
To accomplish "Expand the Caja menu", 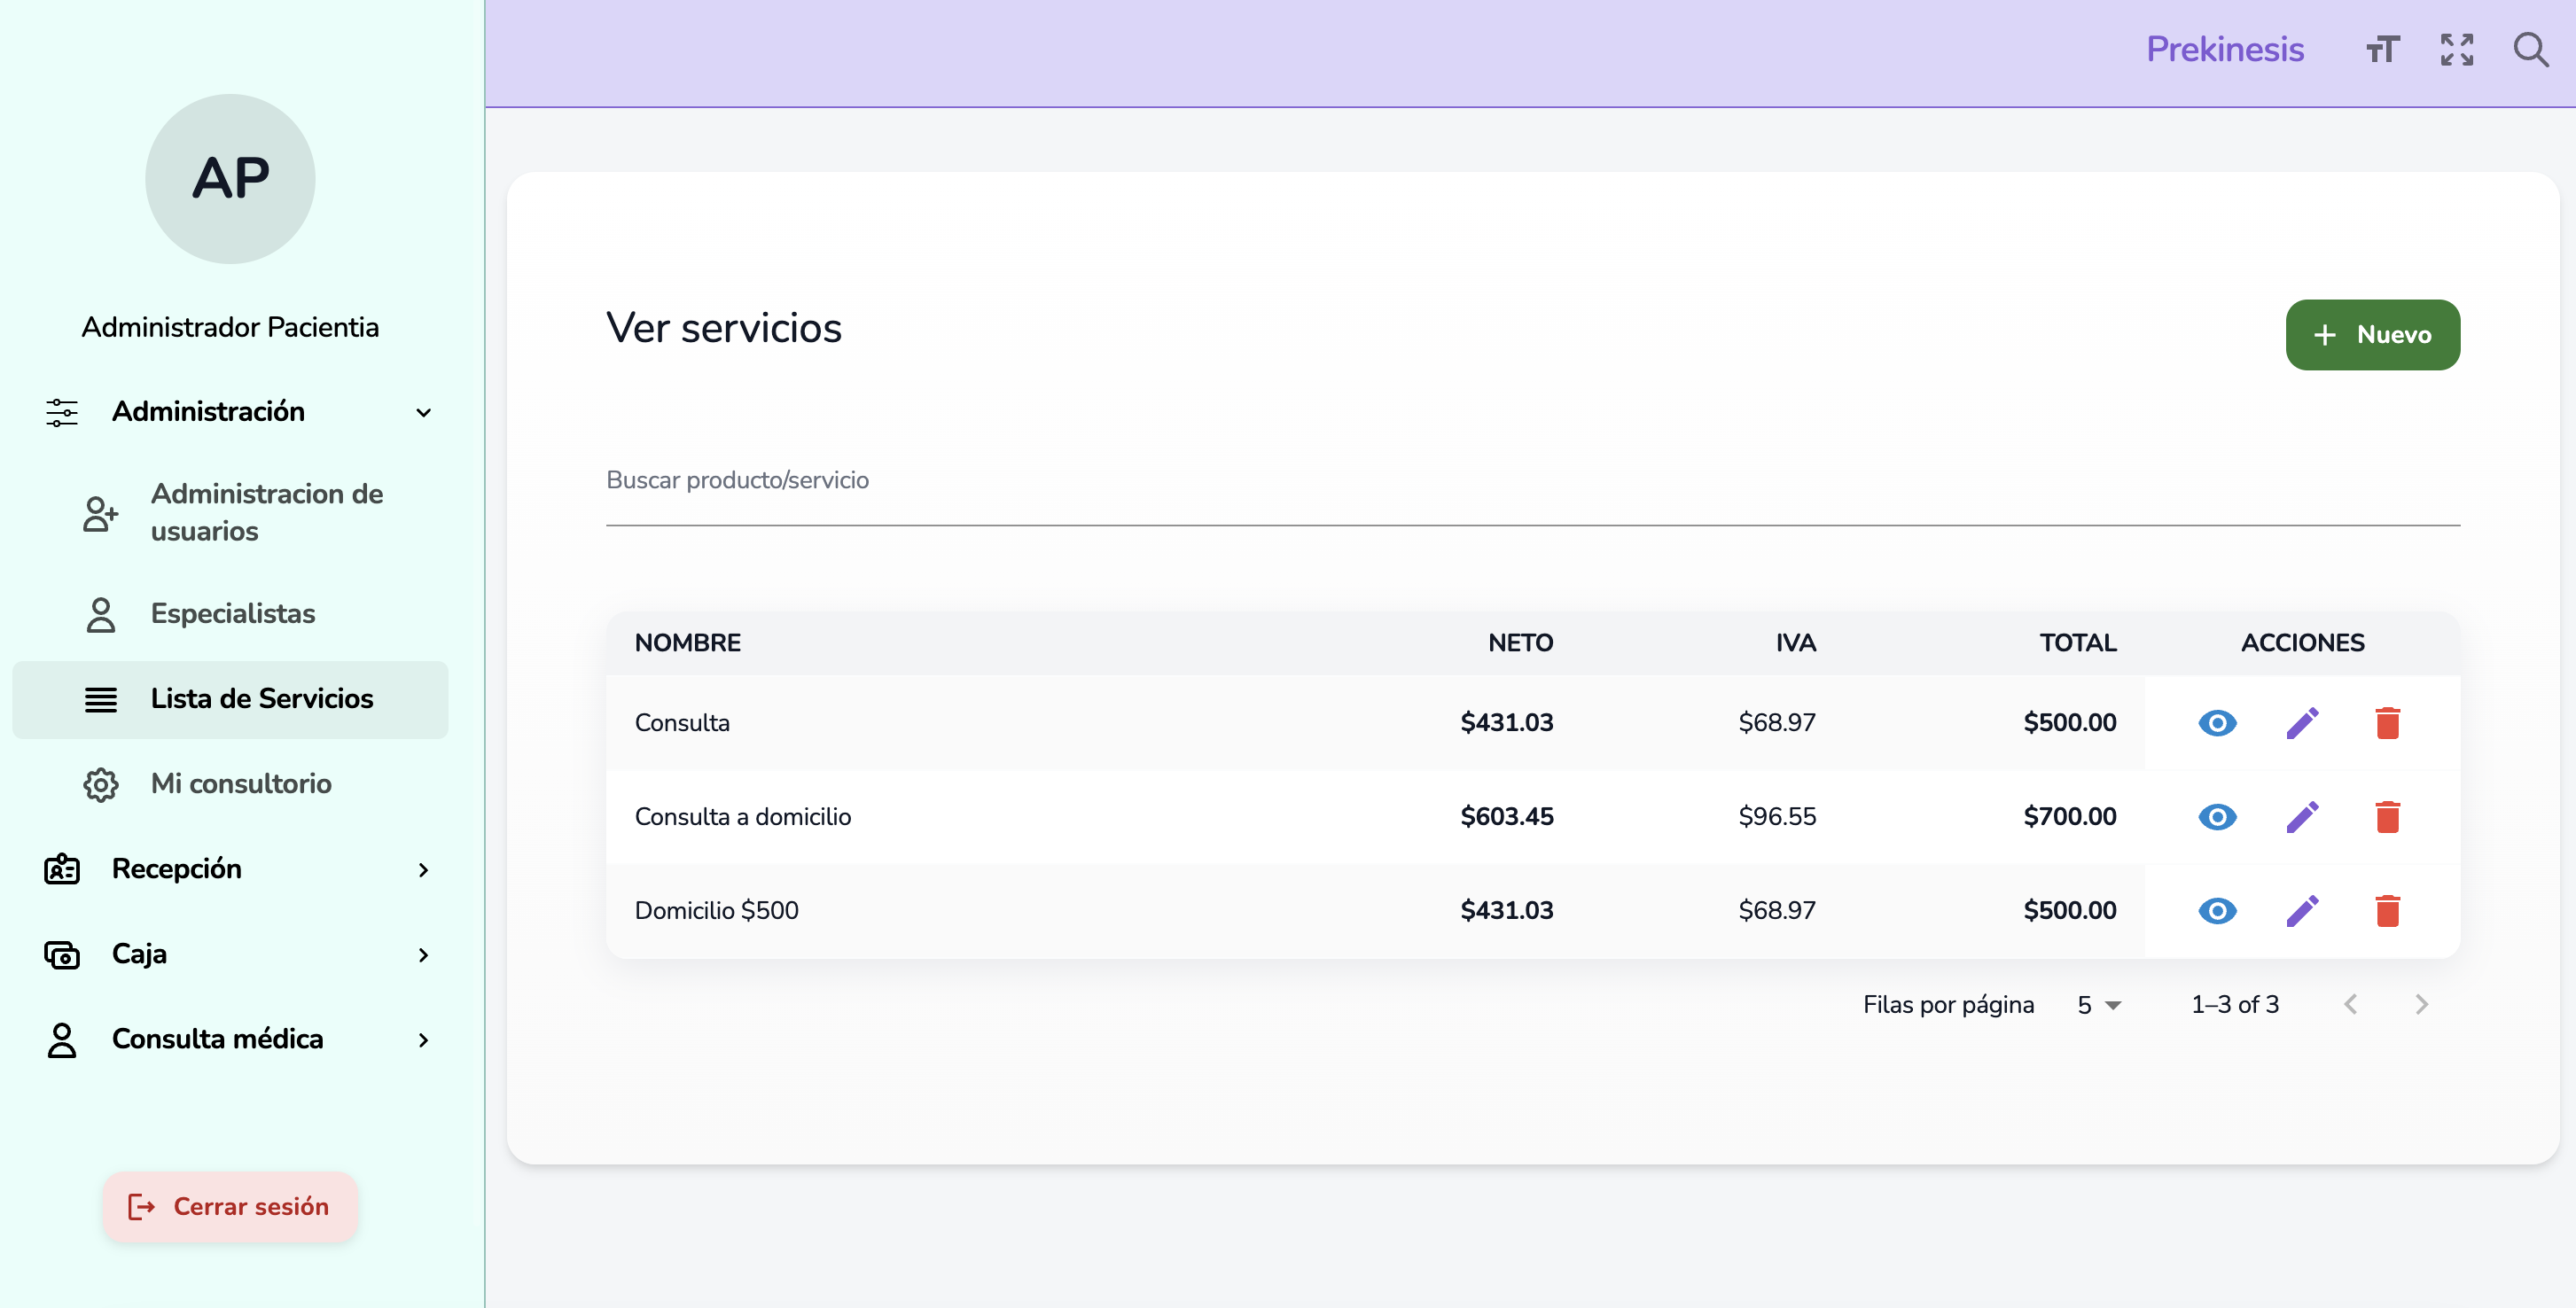I will (423, 955).
